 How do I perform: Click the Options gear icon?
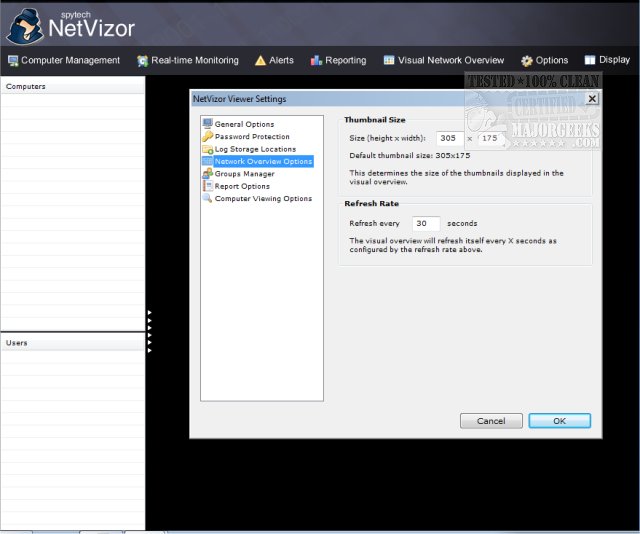pos(527,61)
